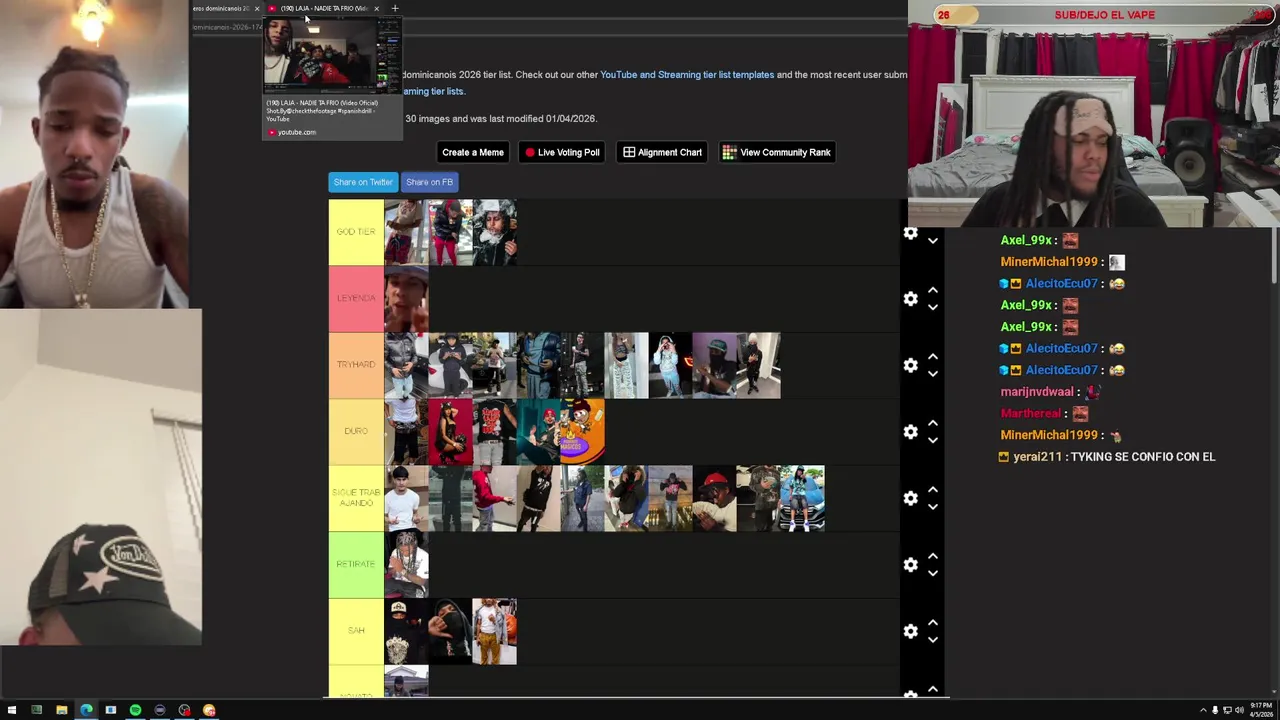Open Spotify from taskbar
The image size is (1280, 720).
[135, 710]
